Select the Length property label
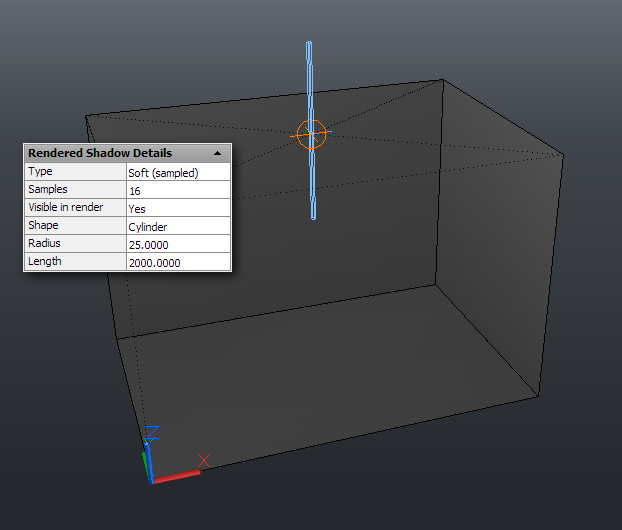622x530 pixels. 45,261
